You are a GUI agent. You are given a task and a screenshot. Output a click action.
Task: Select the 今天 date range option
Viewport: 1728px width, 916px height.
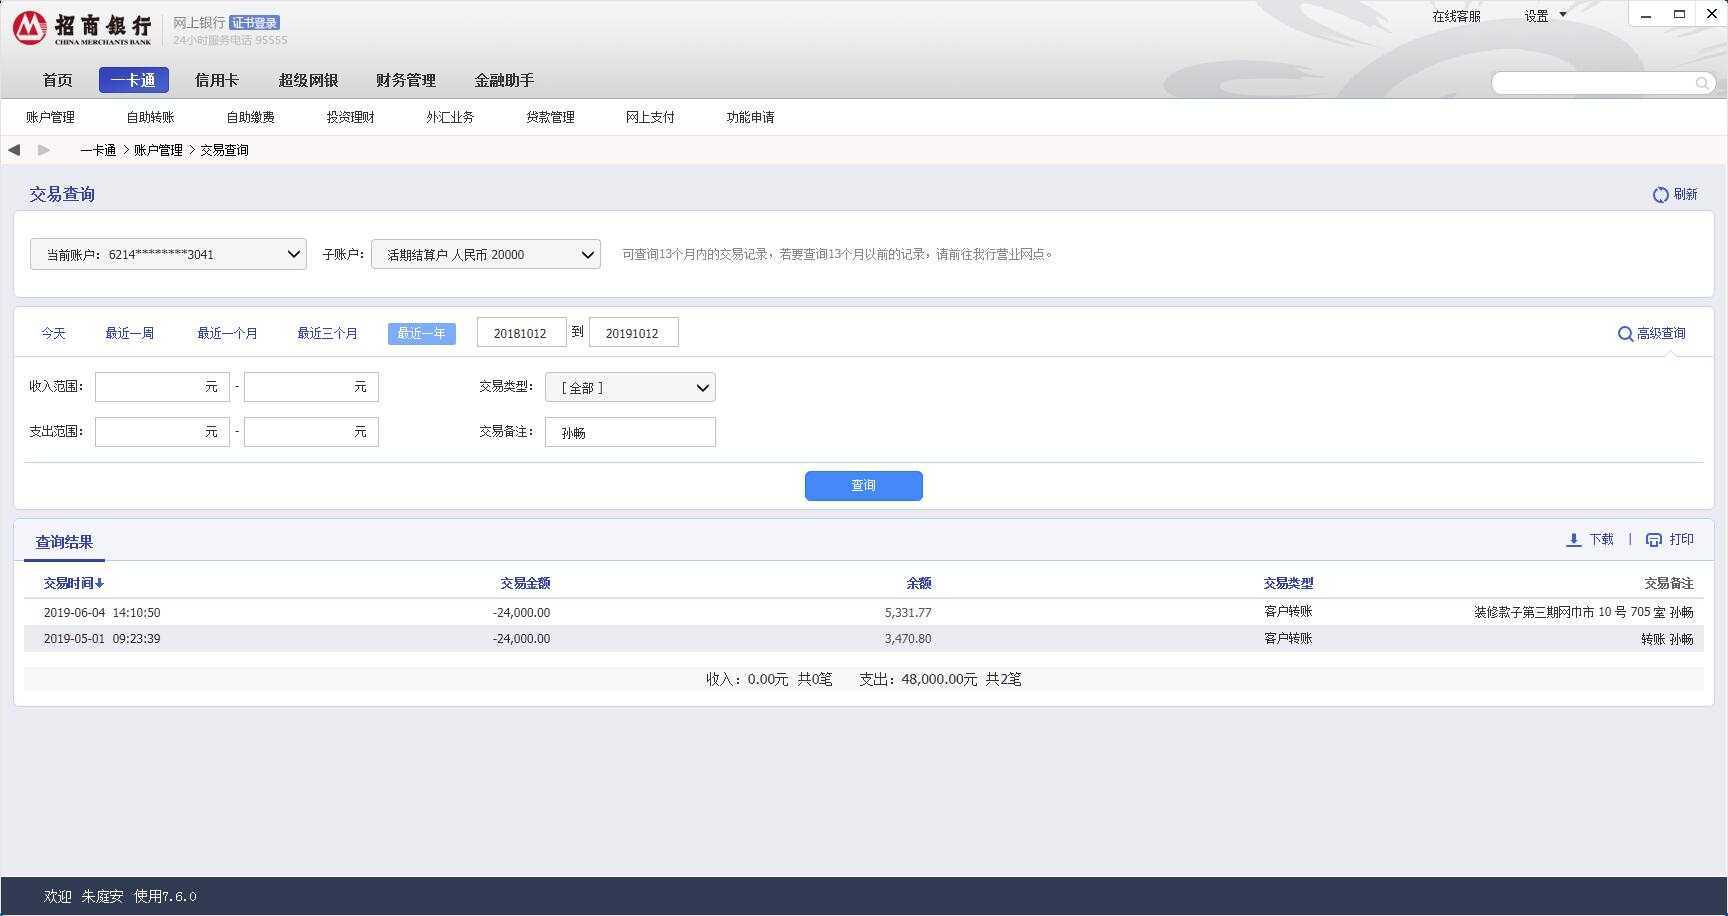coord(53,334)
